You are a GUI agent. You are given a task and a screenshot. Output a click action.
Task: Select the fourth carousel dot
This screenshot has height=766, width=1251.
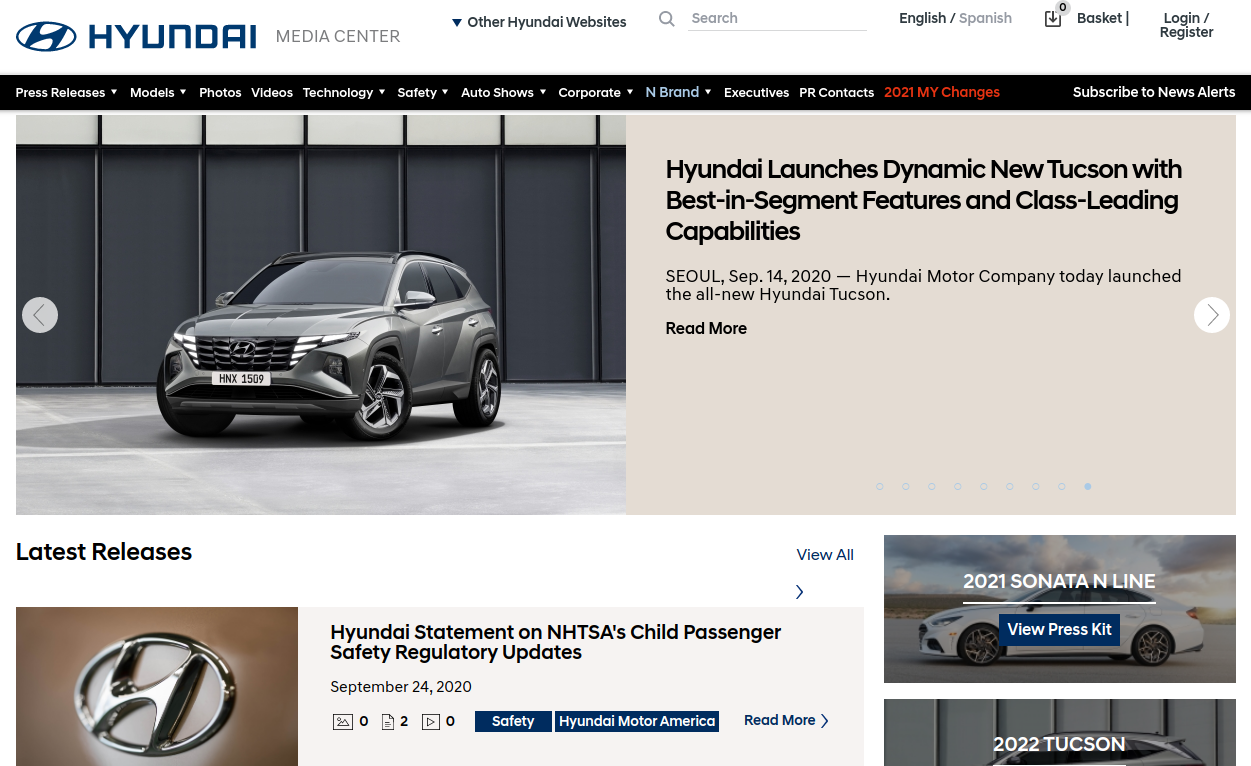958,487
